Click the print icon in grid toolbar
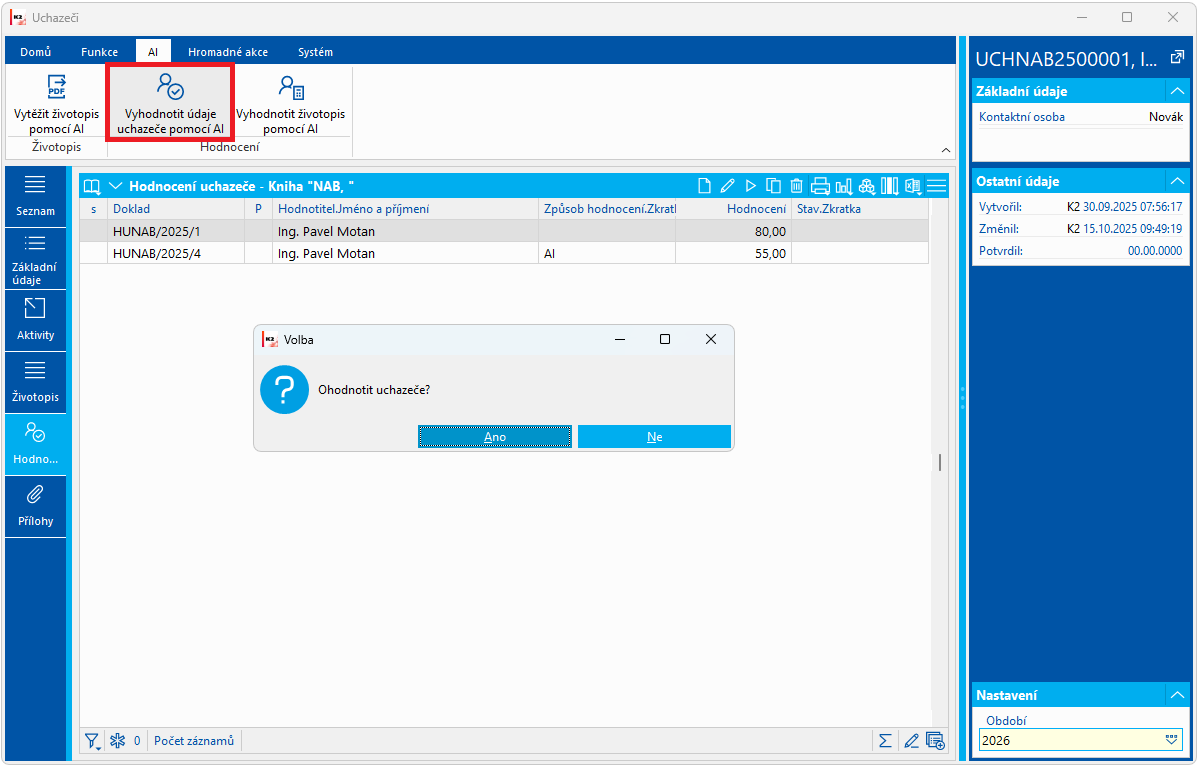1199x767 pixels. pyautogui.click(x=820, y=186)
